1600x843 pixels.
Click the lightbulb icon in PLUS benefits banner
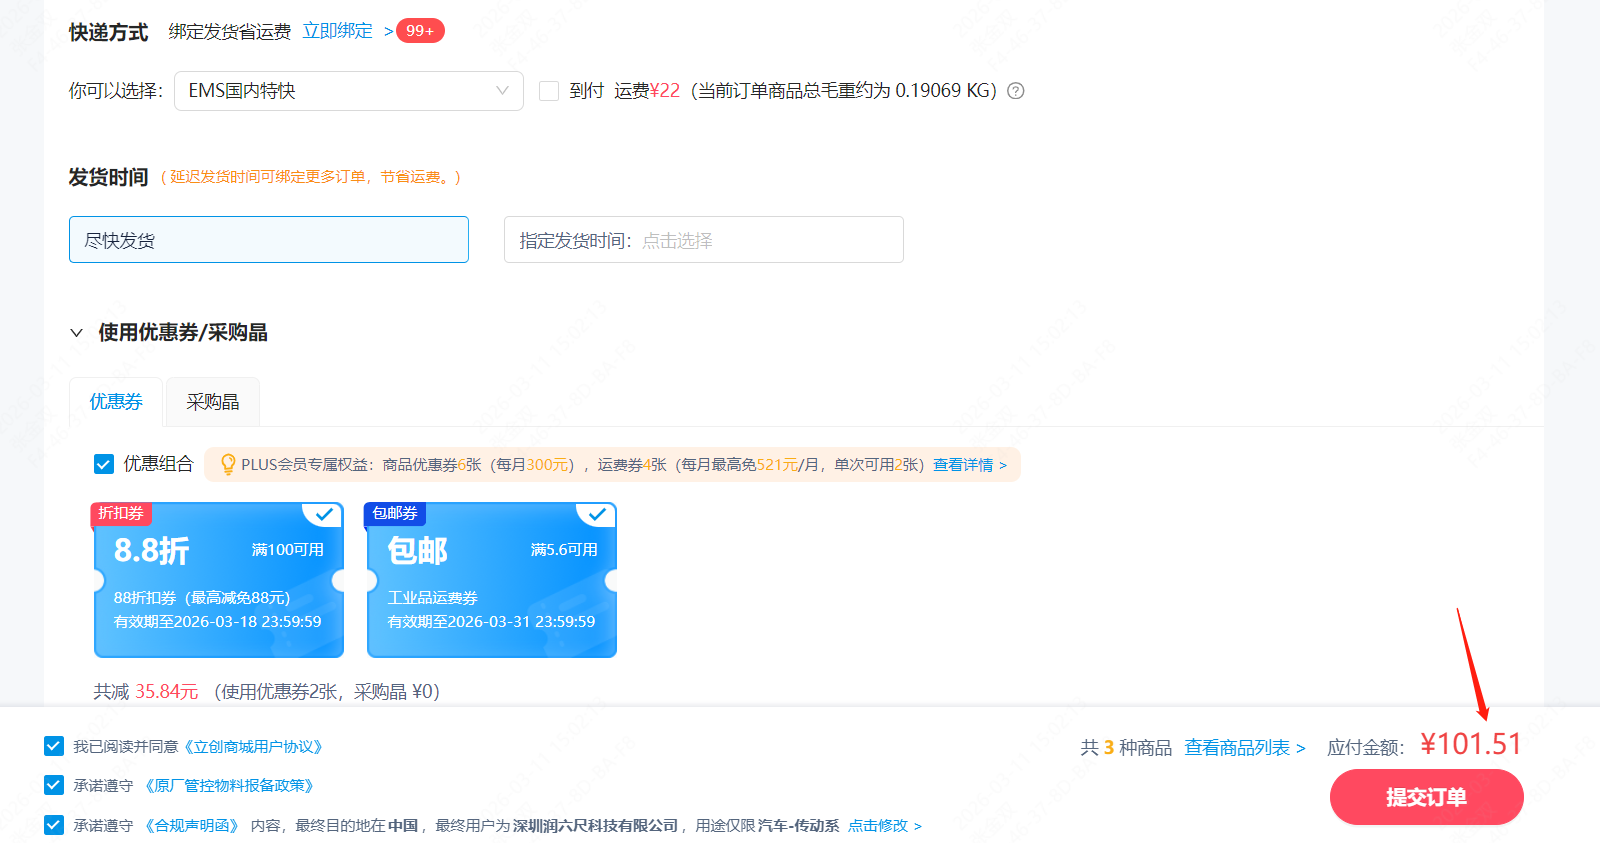point(228,464)
